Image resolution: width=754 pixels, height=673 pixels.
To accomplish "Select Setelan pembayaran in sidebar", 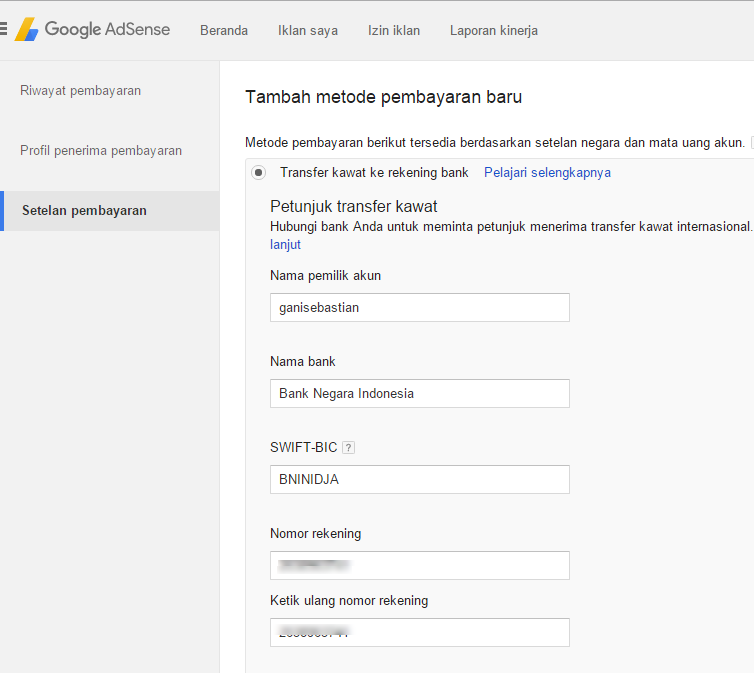I will (x=110, y=211).
